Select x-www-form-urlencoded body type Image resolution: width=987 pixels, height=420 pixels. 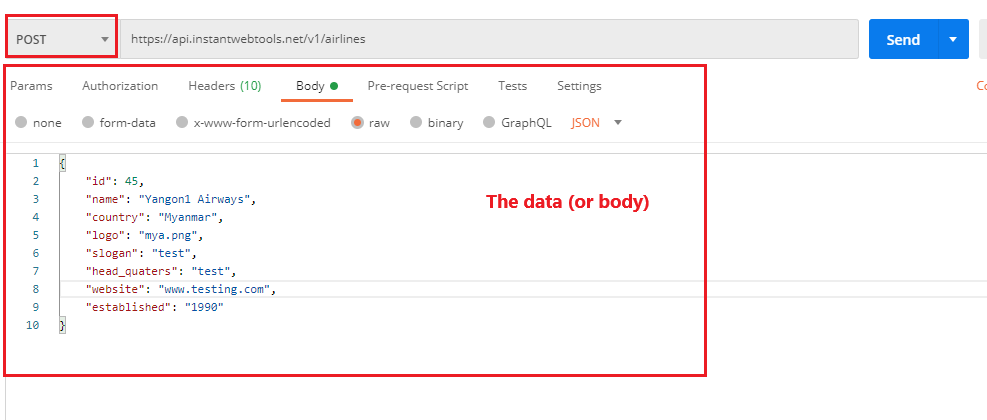coord(182,123)
